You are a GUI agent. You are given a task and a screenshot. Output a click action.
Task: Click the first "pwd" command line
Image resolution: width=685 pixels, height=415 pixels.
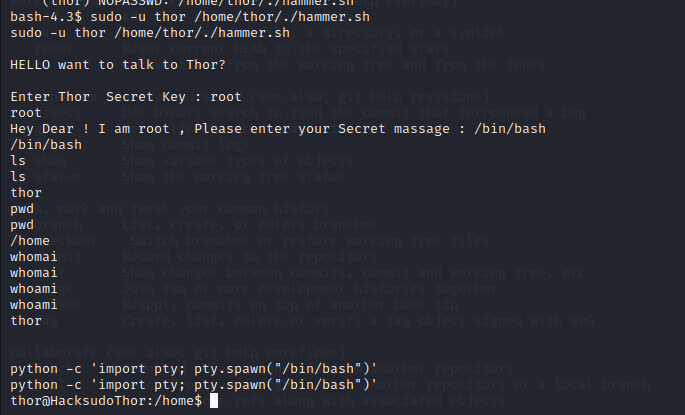click(22, 209)
